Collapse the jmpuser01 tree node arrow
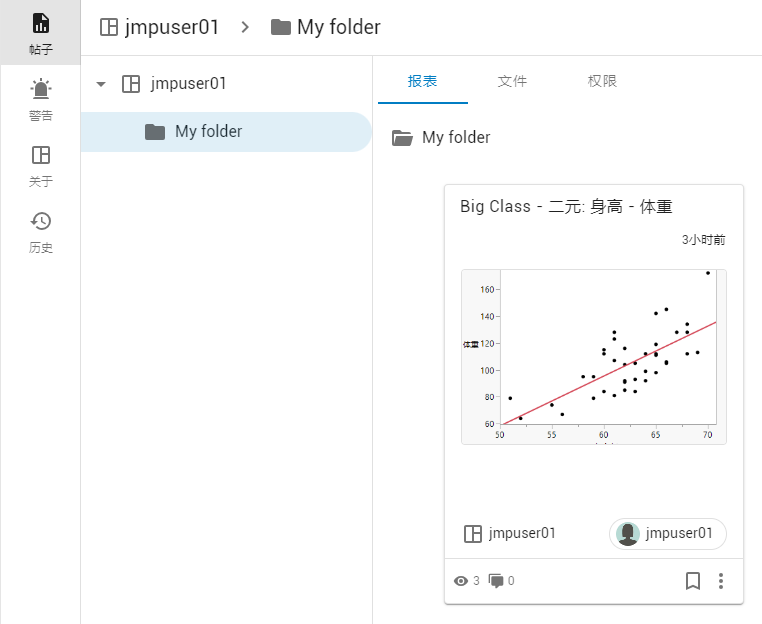Image resolution: width=762 pixels, height=624 pixels. point(100,84)
